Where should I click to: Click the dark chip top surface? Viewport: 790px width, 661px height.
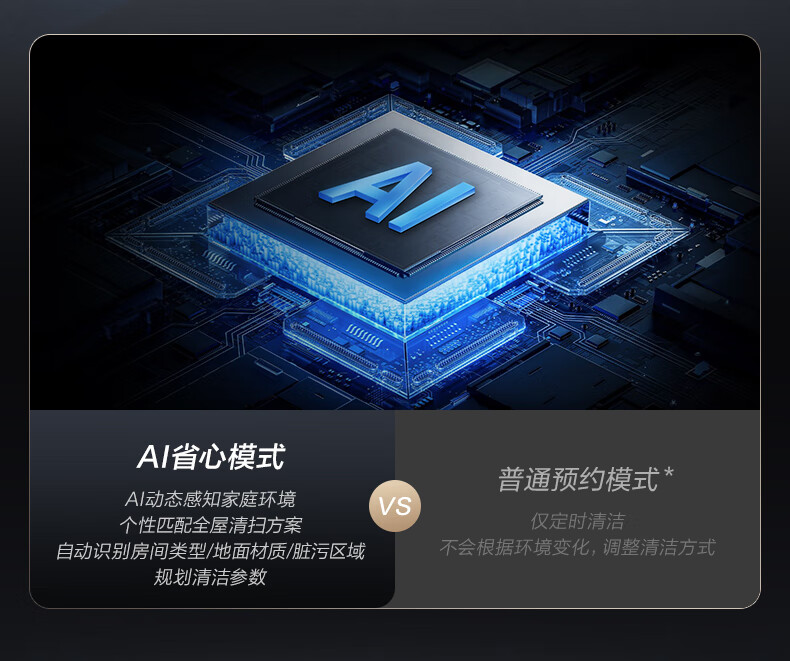[x=398, y=202]
